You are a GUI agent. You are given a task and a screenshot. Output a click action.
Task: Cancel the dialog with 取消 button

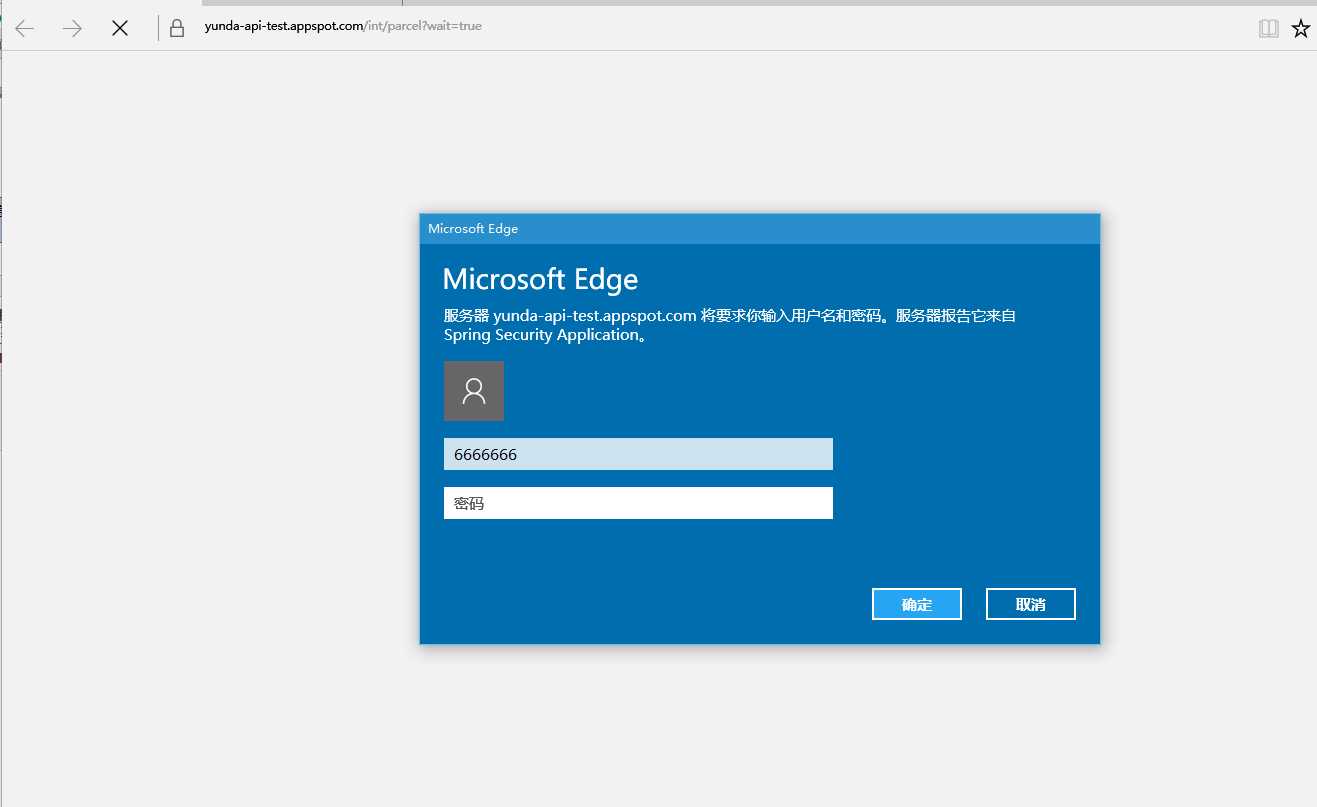point(1031,604)
